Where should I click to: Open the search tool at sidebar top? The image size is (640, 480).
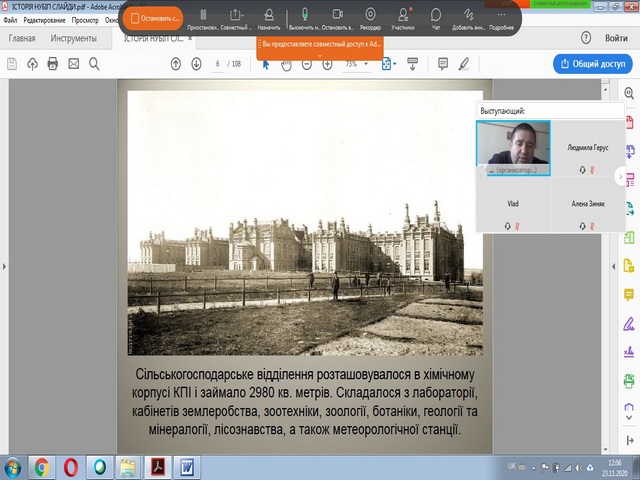tap(629, 93)
